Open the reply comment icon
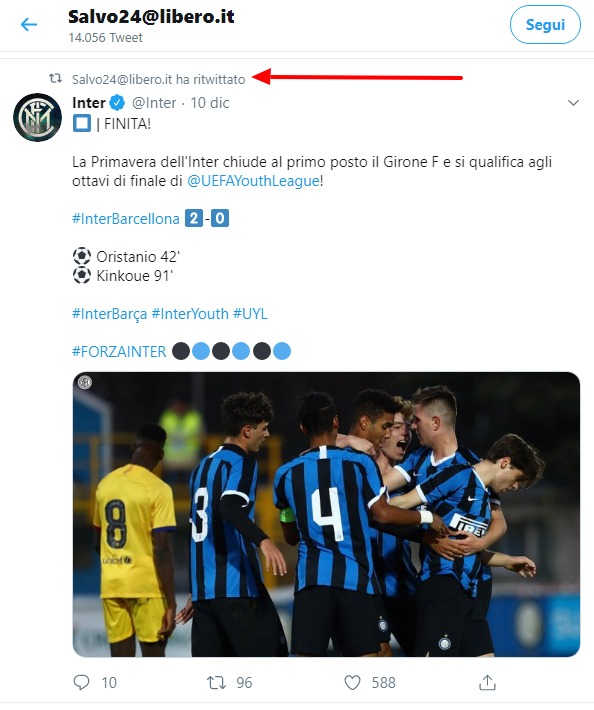Viewport: 594px width, 710px height. (x=81, y=682)
